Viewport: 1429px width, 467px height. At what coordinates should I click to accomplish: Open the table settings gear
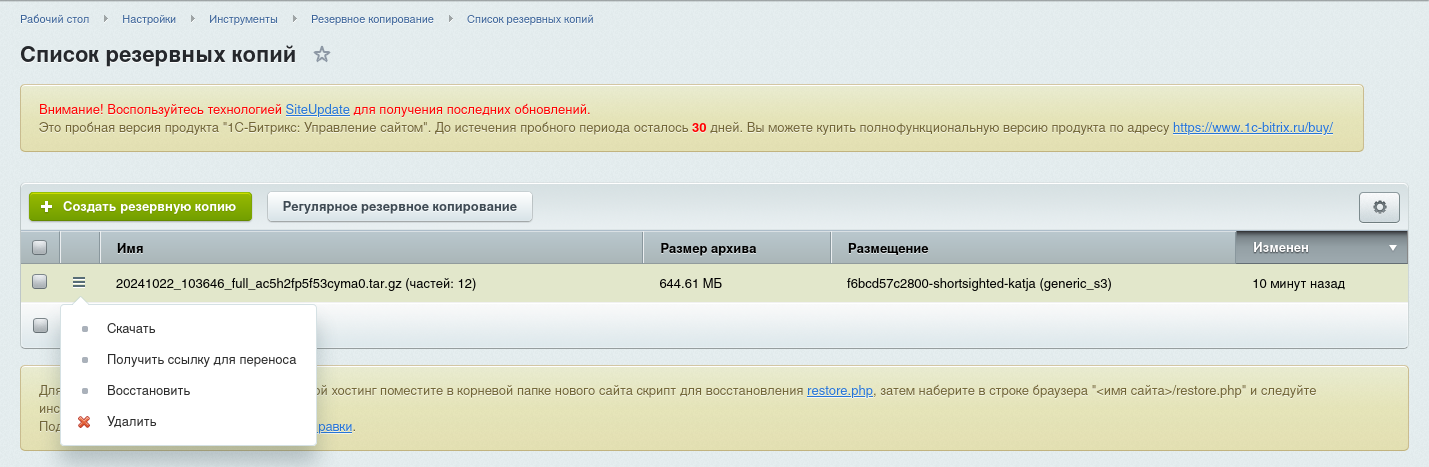1379,207
